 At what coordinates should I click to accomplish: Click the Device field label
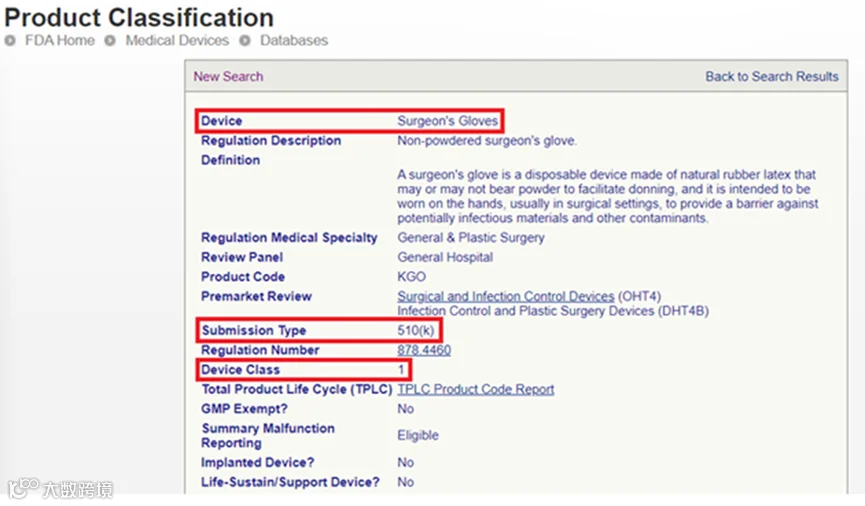[x=221, y=121]
